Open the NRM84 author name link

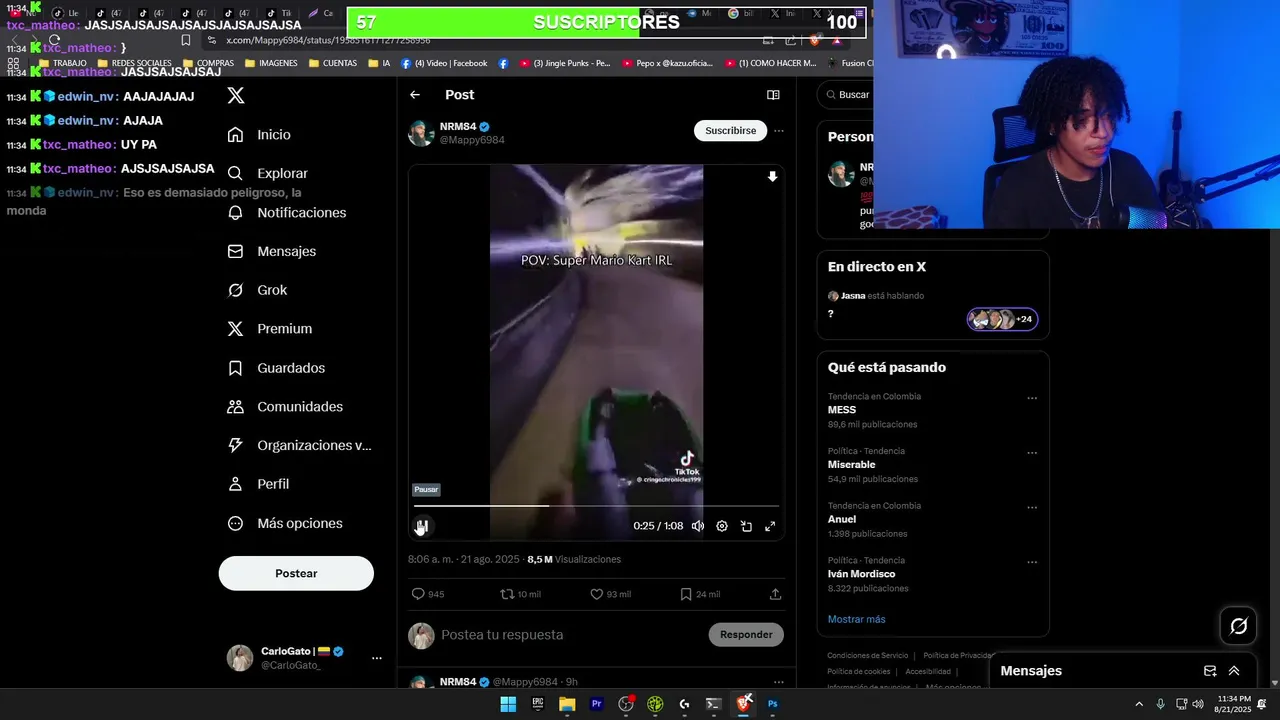pos(458,127)
